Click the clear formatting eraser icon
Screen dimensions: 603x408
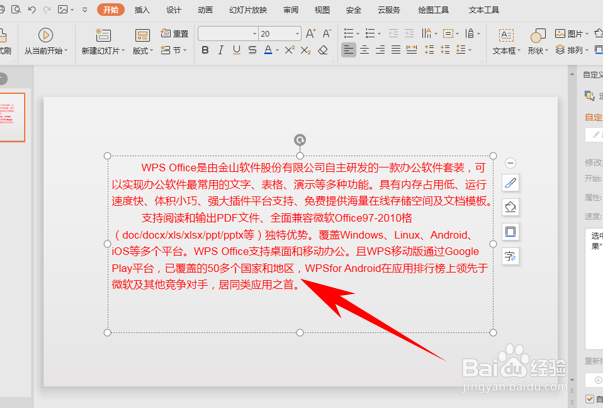[323, 50]
